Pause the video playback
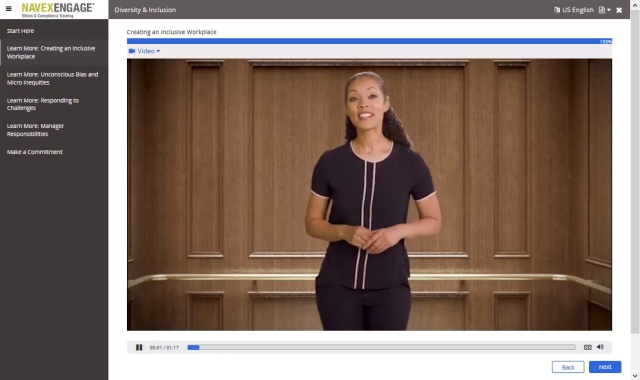 (139, 347)
